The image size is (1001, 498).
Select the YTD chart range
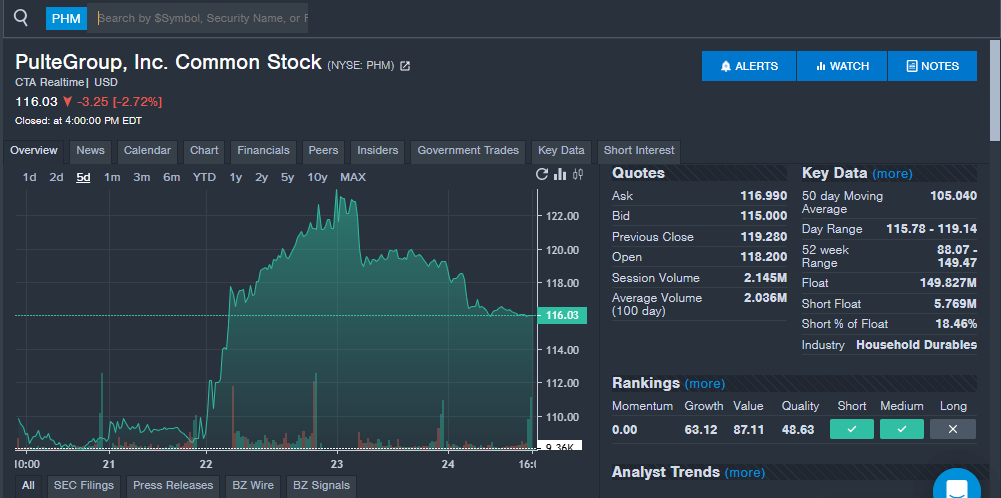[204, 177]
